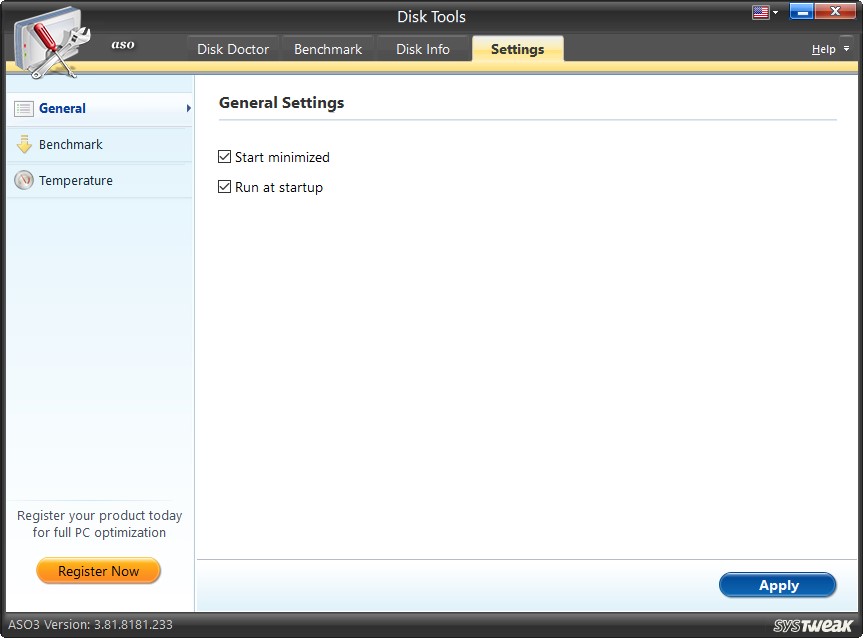Open the language selector dropdown arrow
The height and width of the screenshot is (639, 864).
pos(775,11)
